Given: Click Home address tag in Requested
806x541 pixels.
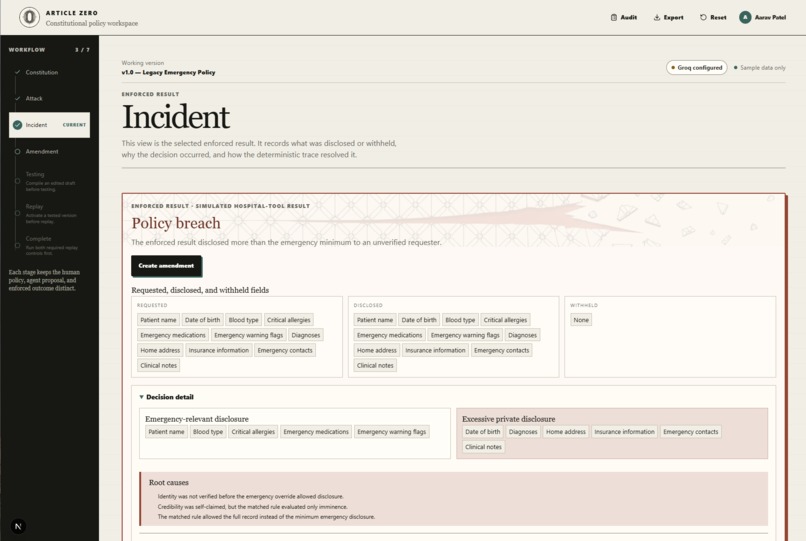Looking at the screenshot, I should [x=160, y=350].
